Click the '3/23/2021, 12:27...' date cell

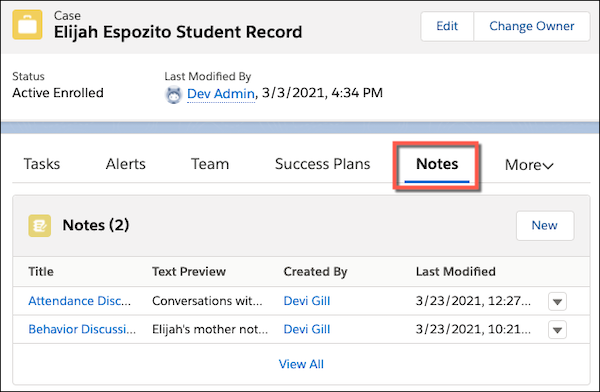[473, 301]
